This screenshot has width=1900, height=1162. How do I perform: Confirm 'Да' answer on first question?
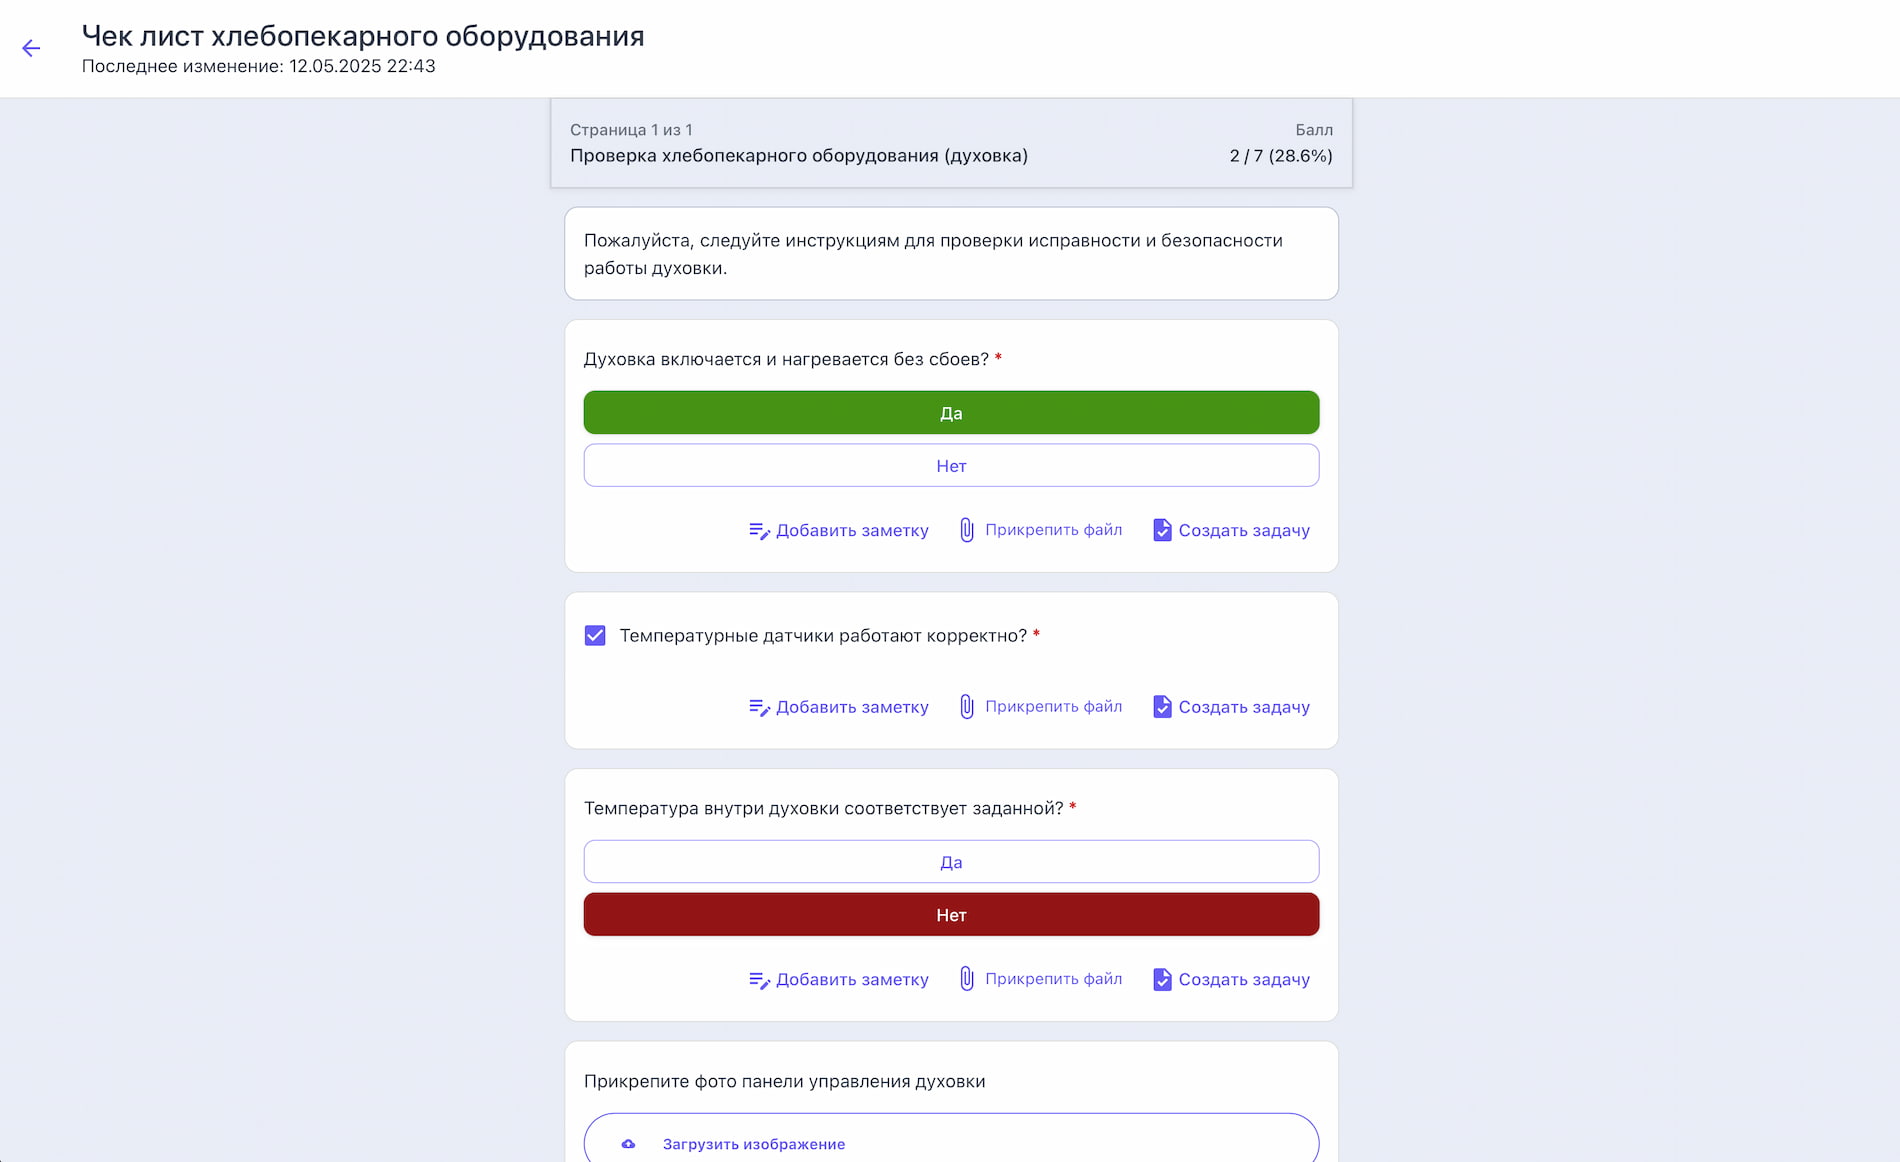(951, 412)
